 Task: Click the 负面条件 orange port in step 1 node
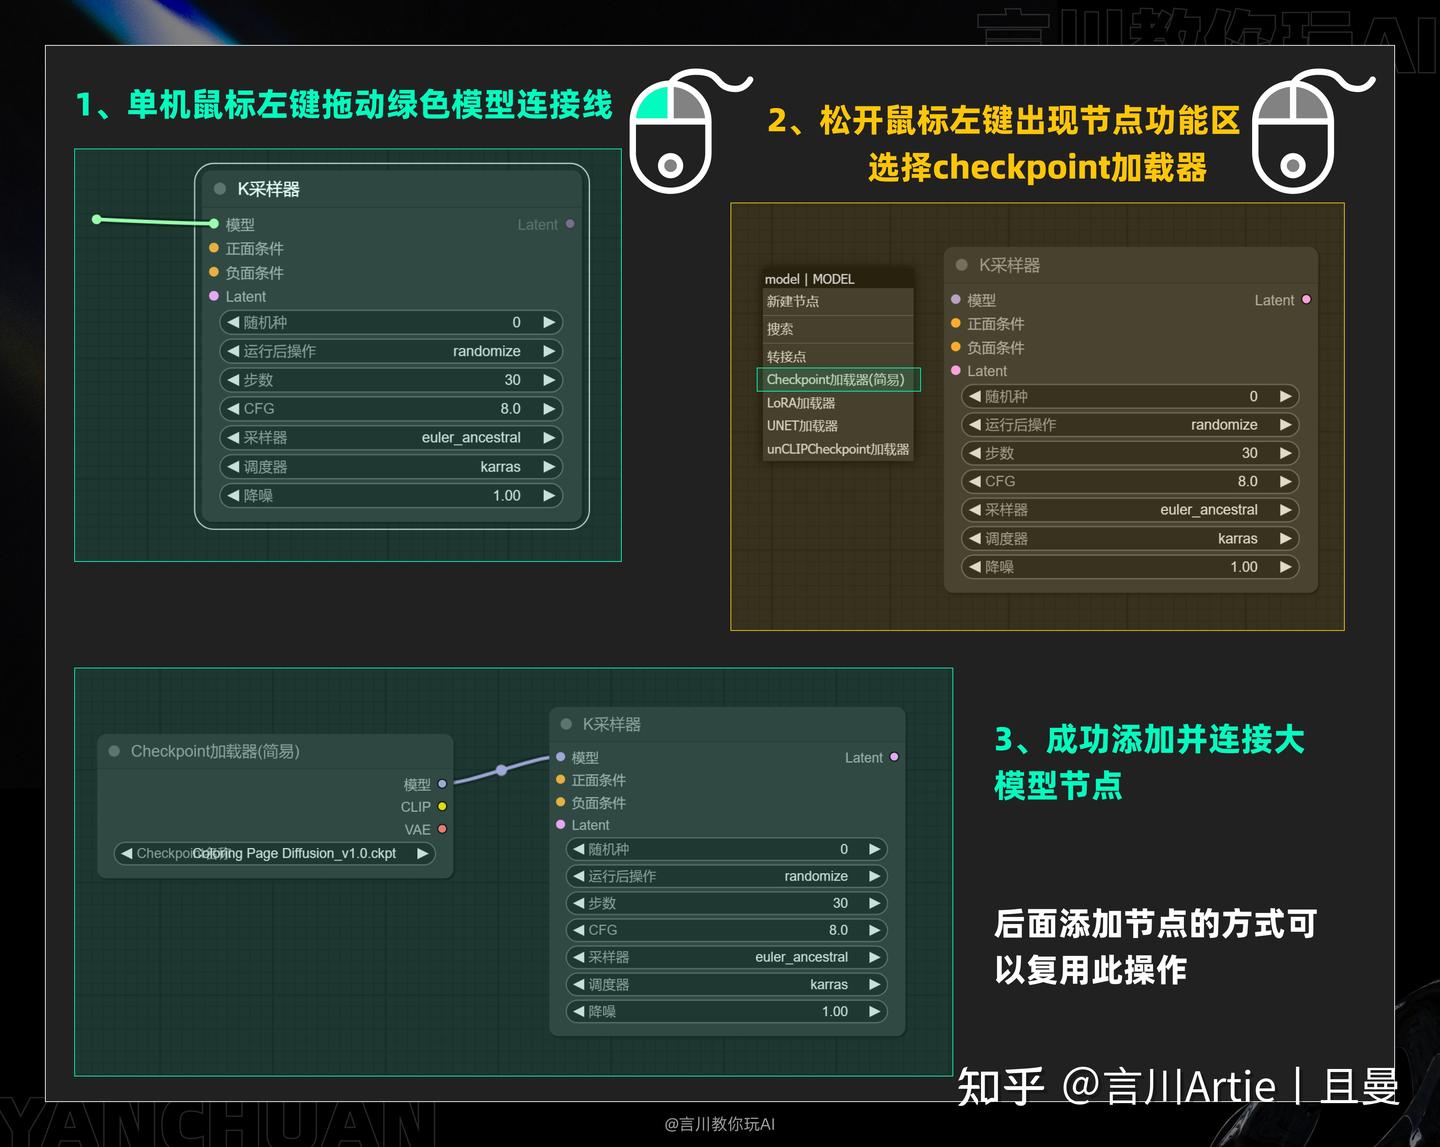click(214, 272)
